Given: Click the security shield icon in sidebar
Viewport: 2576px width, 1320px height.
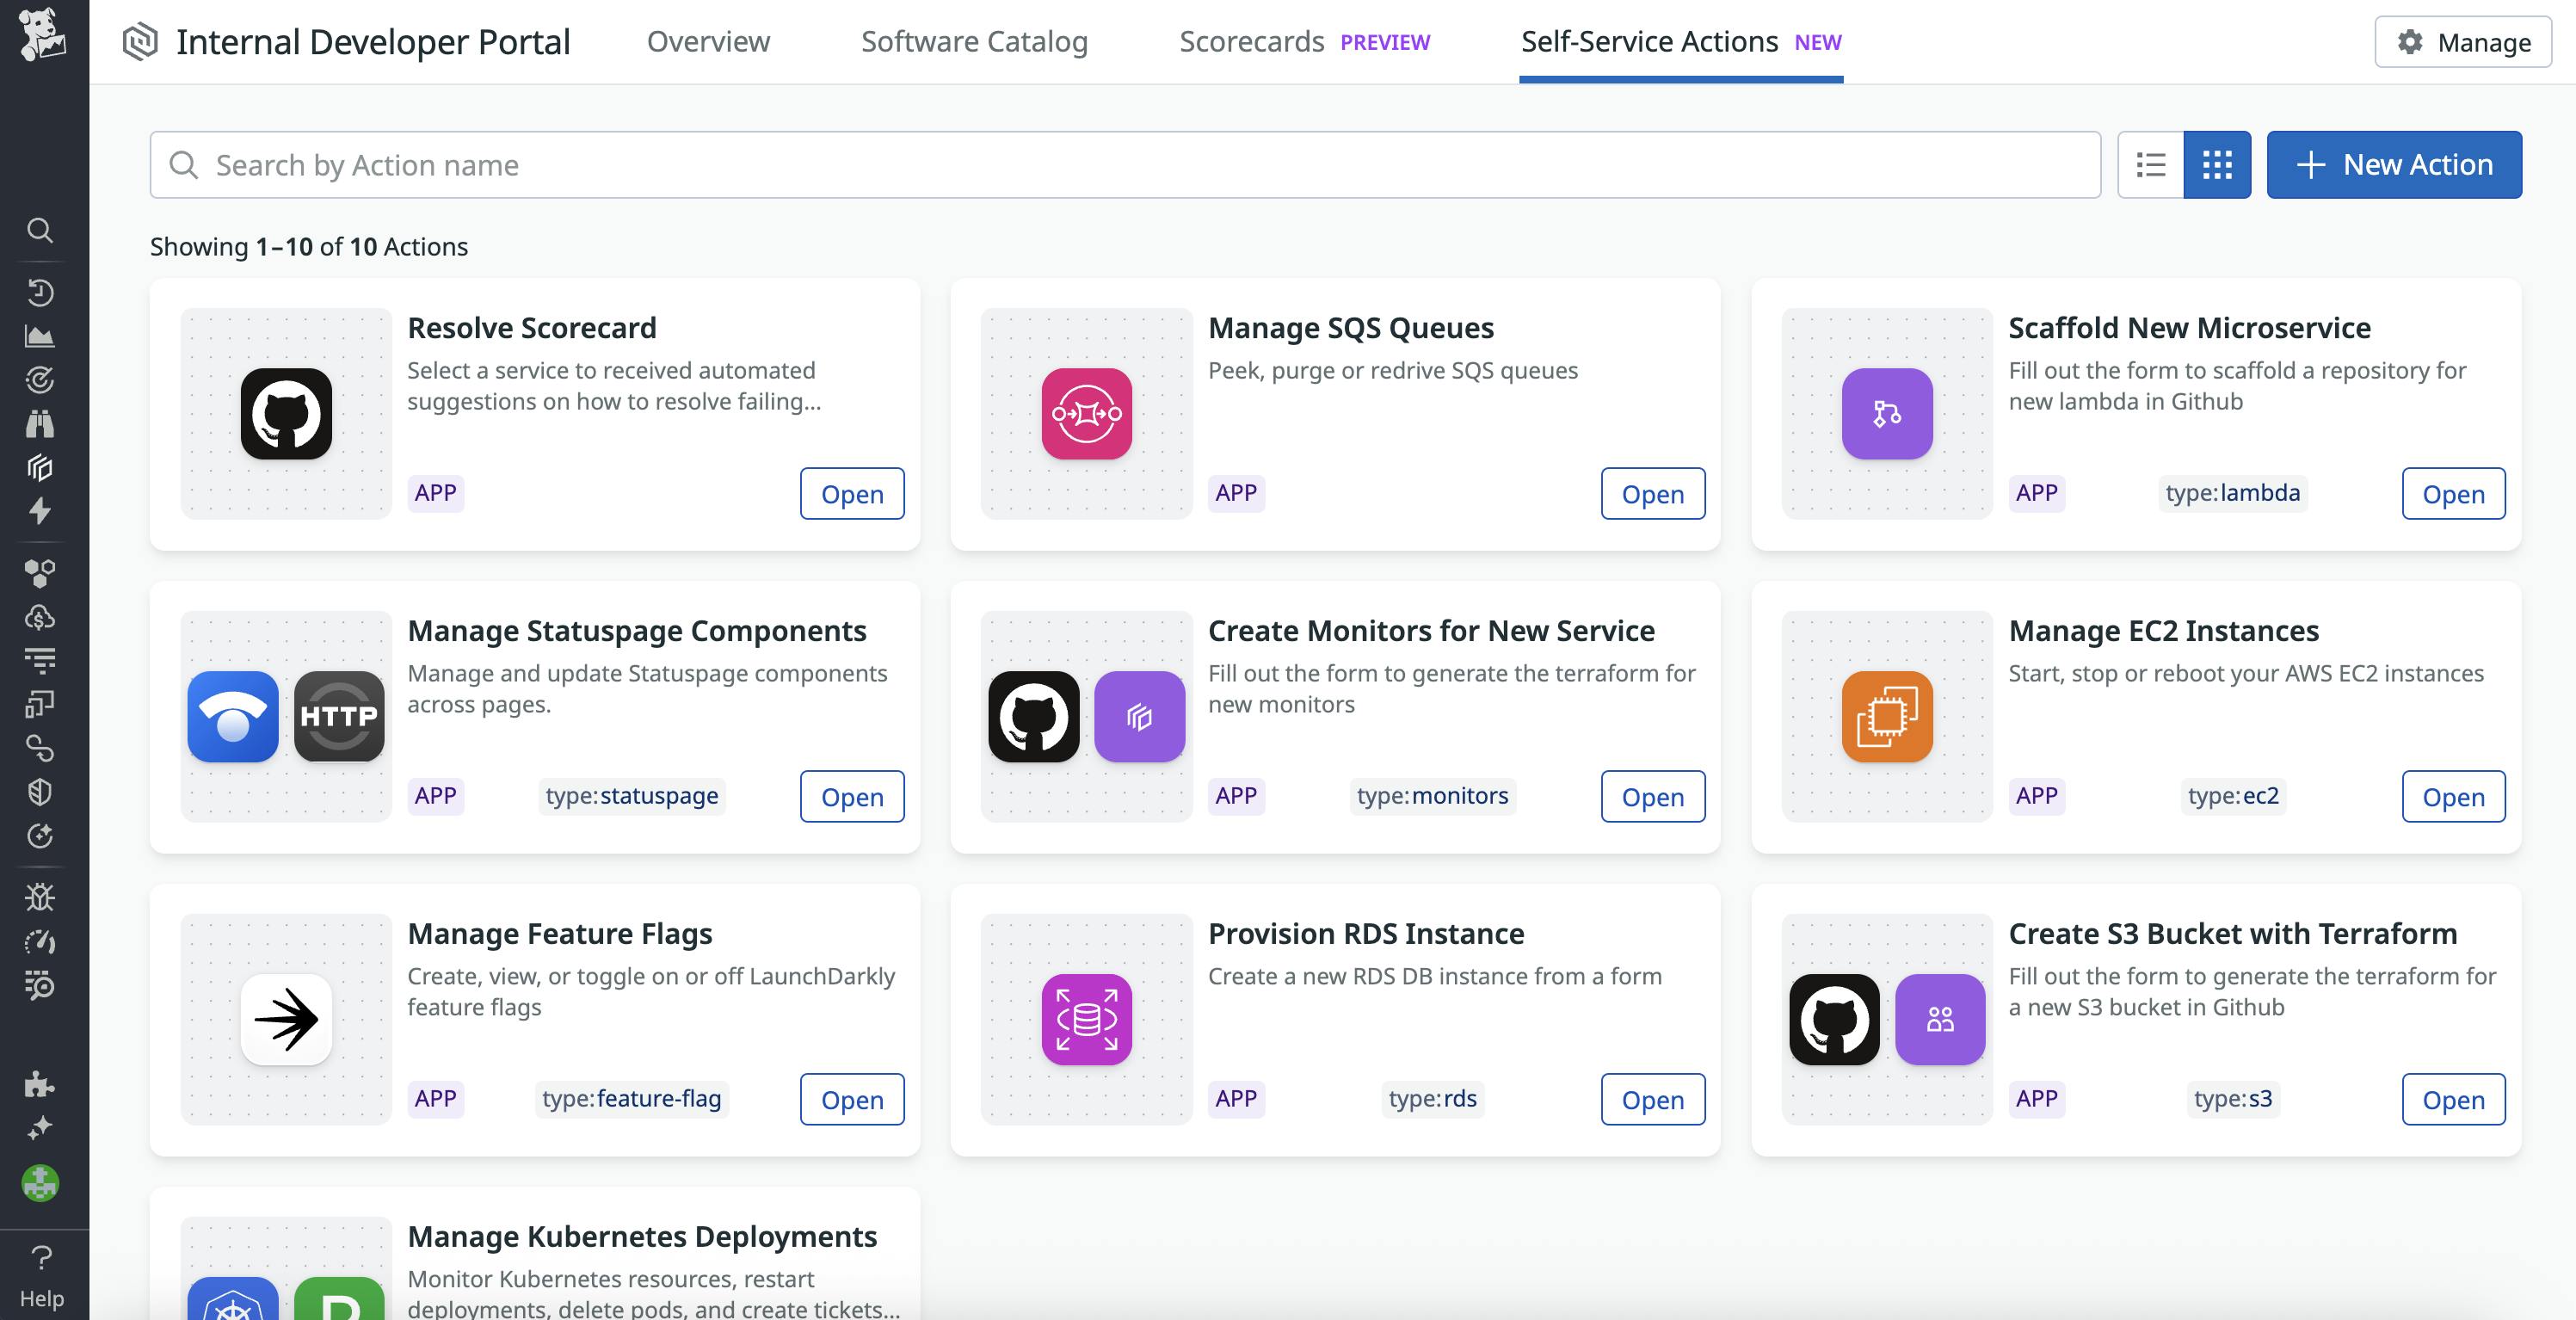Looking at the screenshot, I should 40,793.
